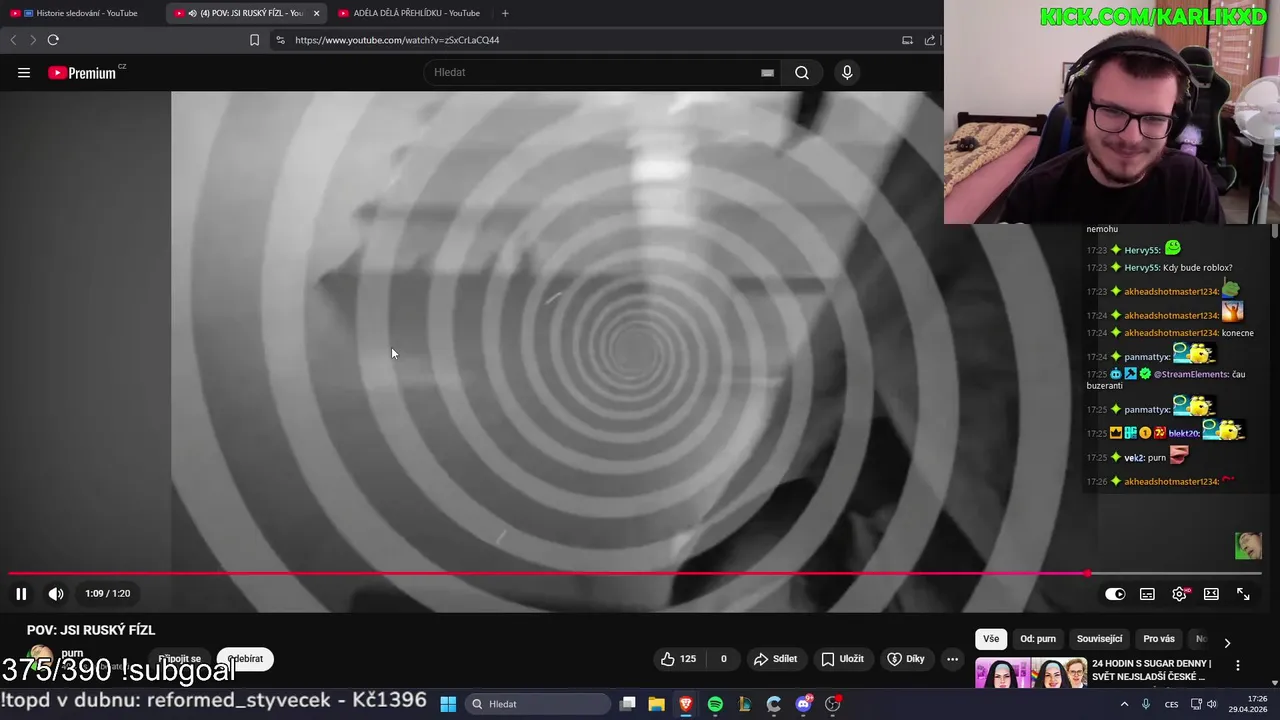The height and width of the screenshot is (720, 1280).
Task: Show more filter chips with the right arrow
Action: pos(1227,642)
